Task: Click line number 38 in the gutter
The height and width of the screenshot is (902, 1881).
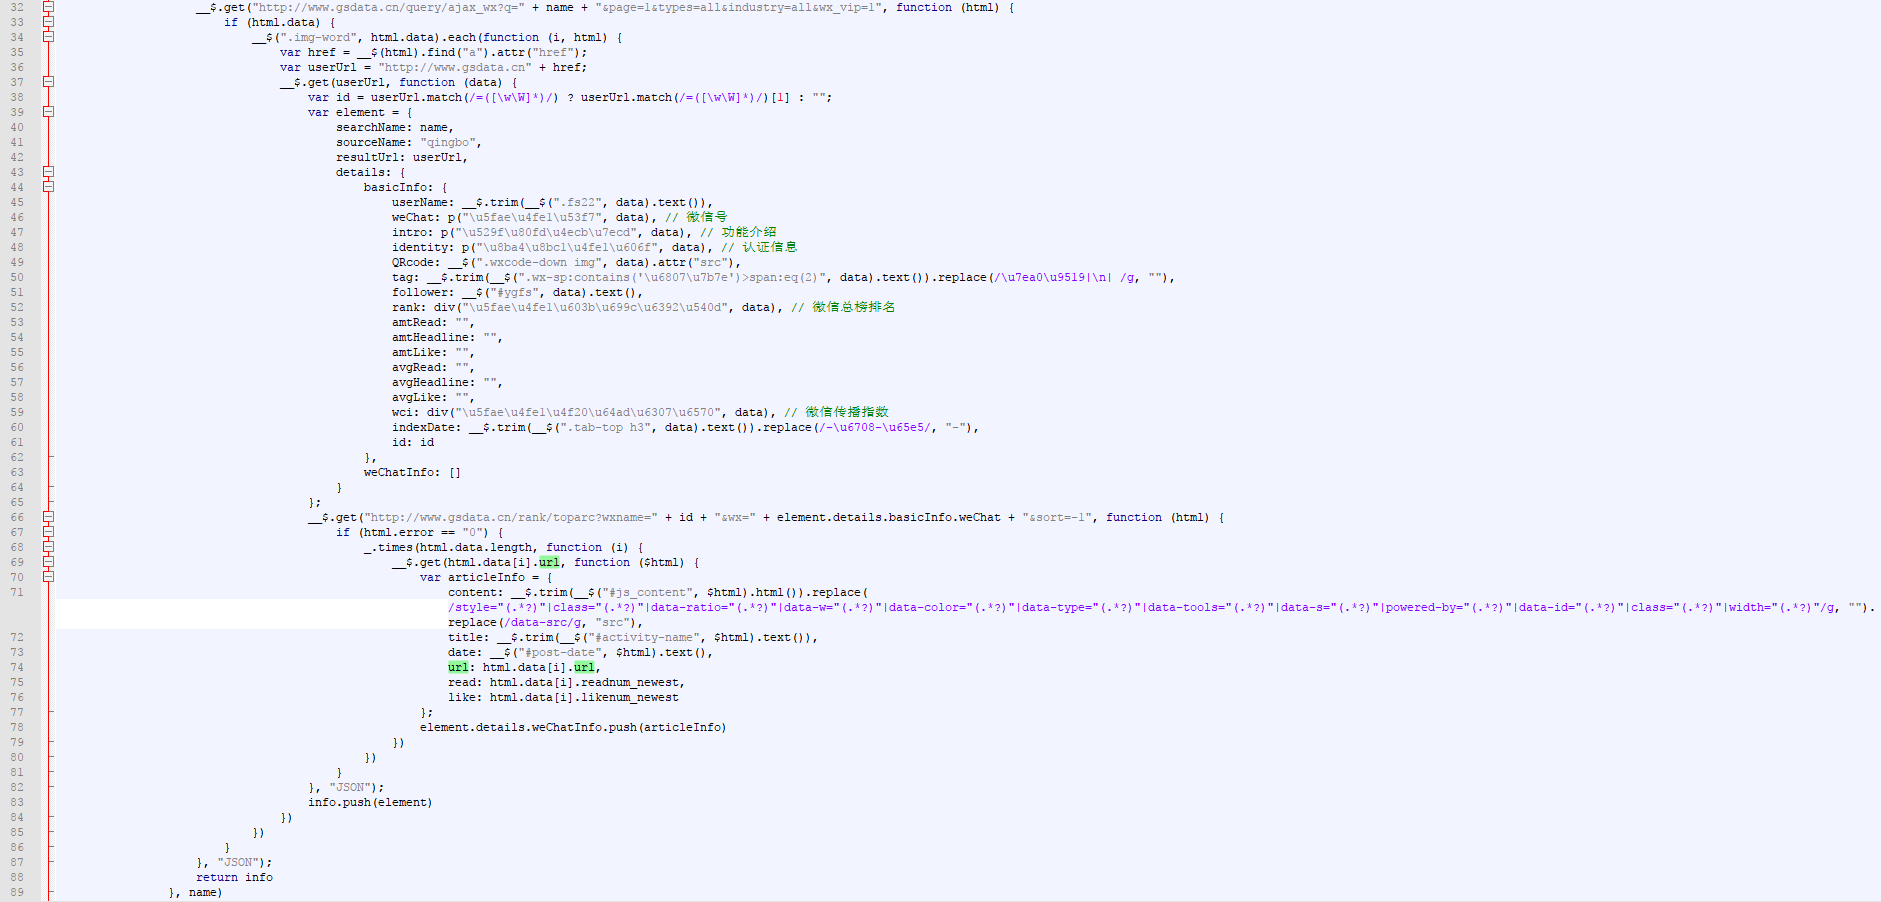Action: coord(17,97)
